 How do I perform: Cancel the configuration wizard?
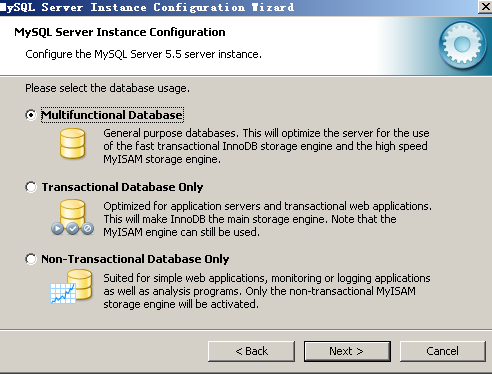tap(443, 351)
